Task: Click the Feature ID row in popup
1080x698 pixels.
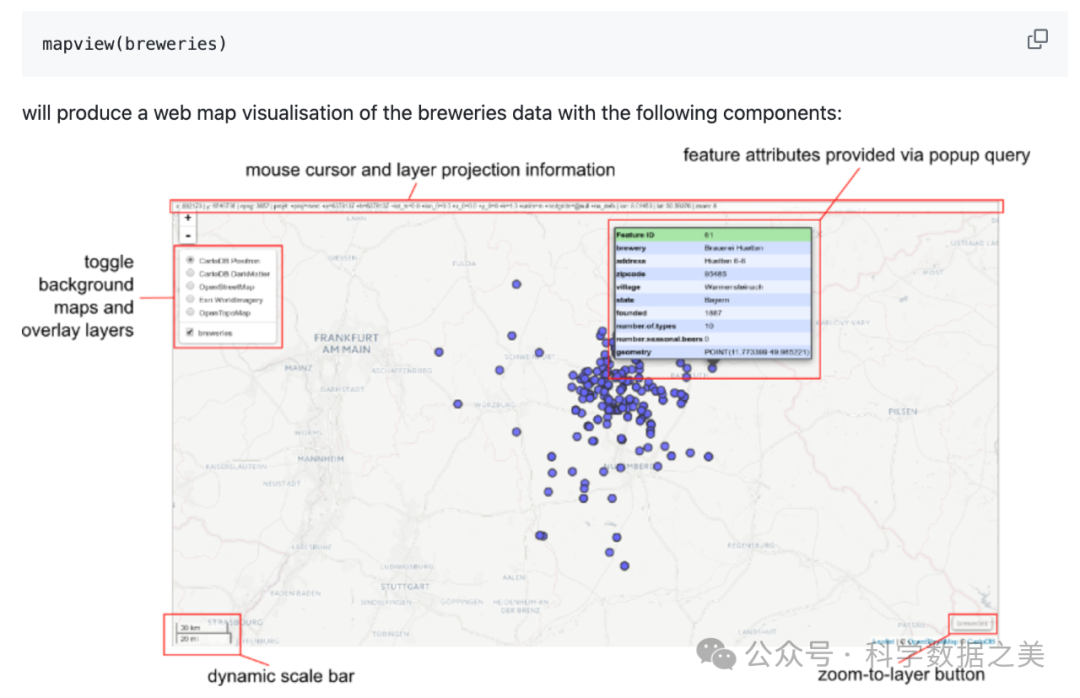Action: coord(712,235)
